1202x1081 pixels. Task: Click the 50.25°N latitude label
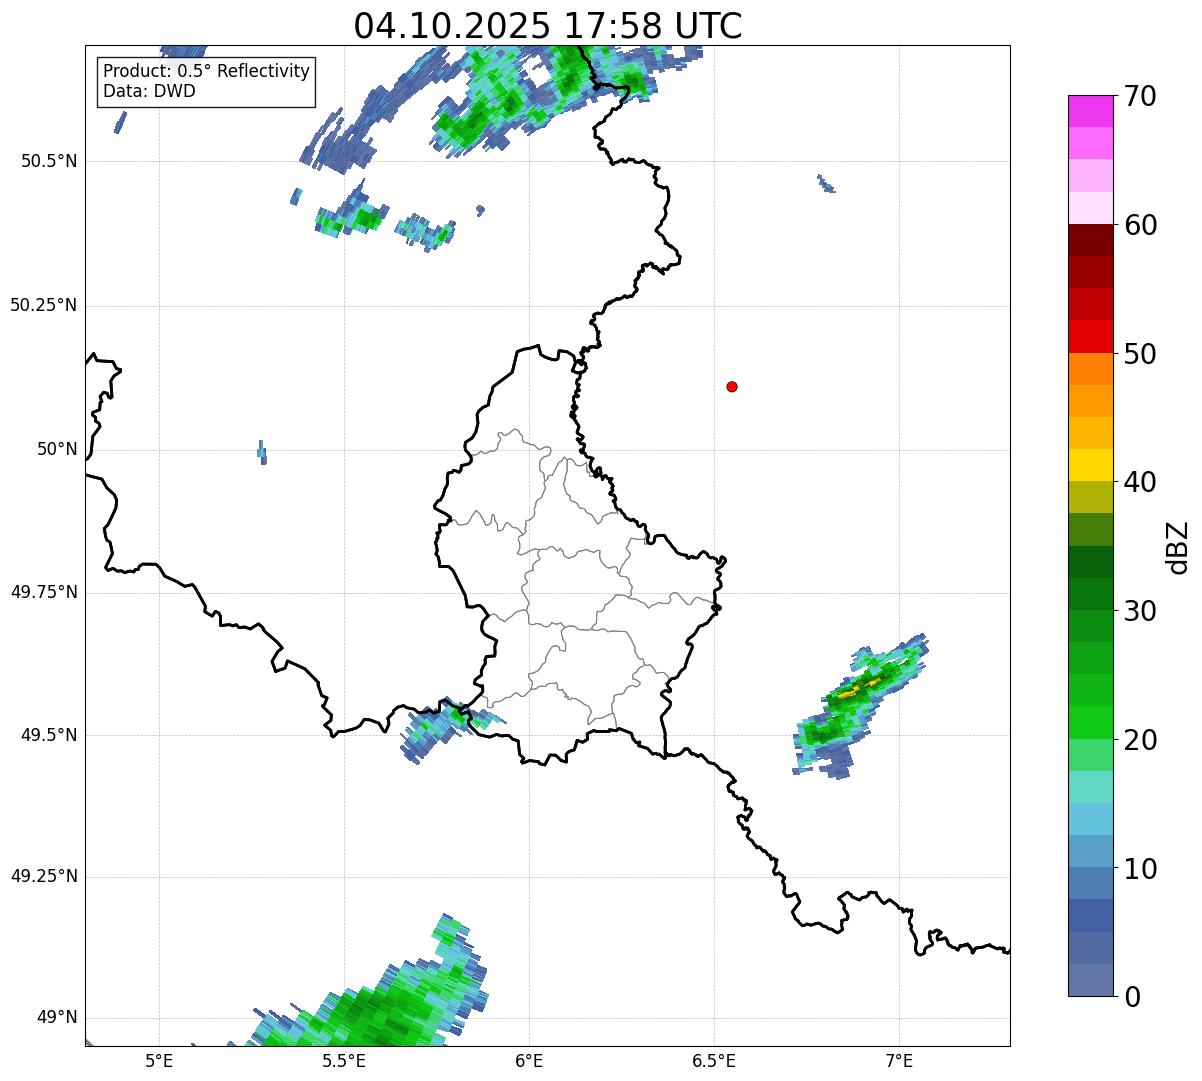click(x=44, y=305)
